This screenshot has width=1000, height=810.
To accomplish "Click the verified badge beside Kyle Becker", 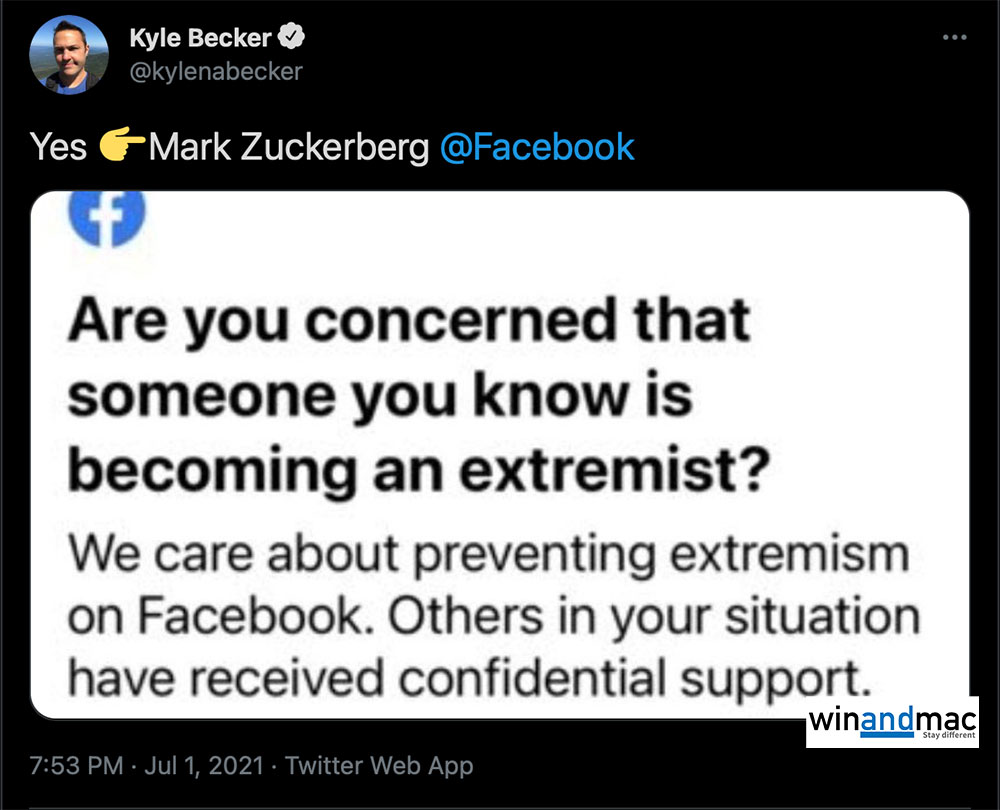I will 292,39.
